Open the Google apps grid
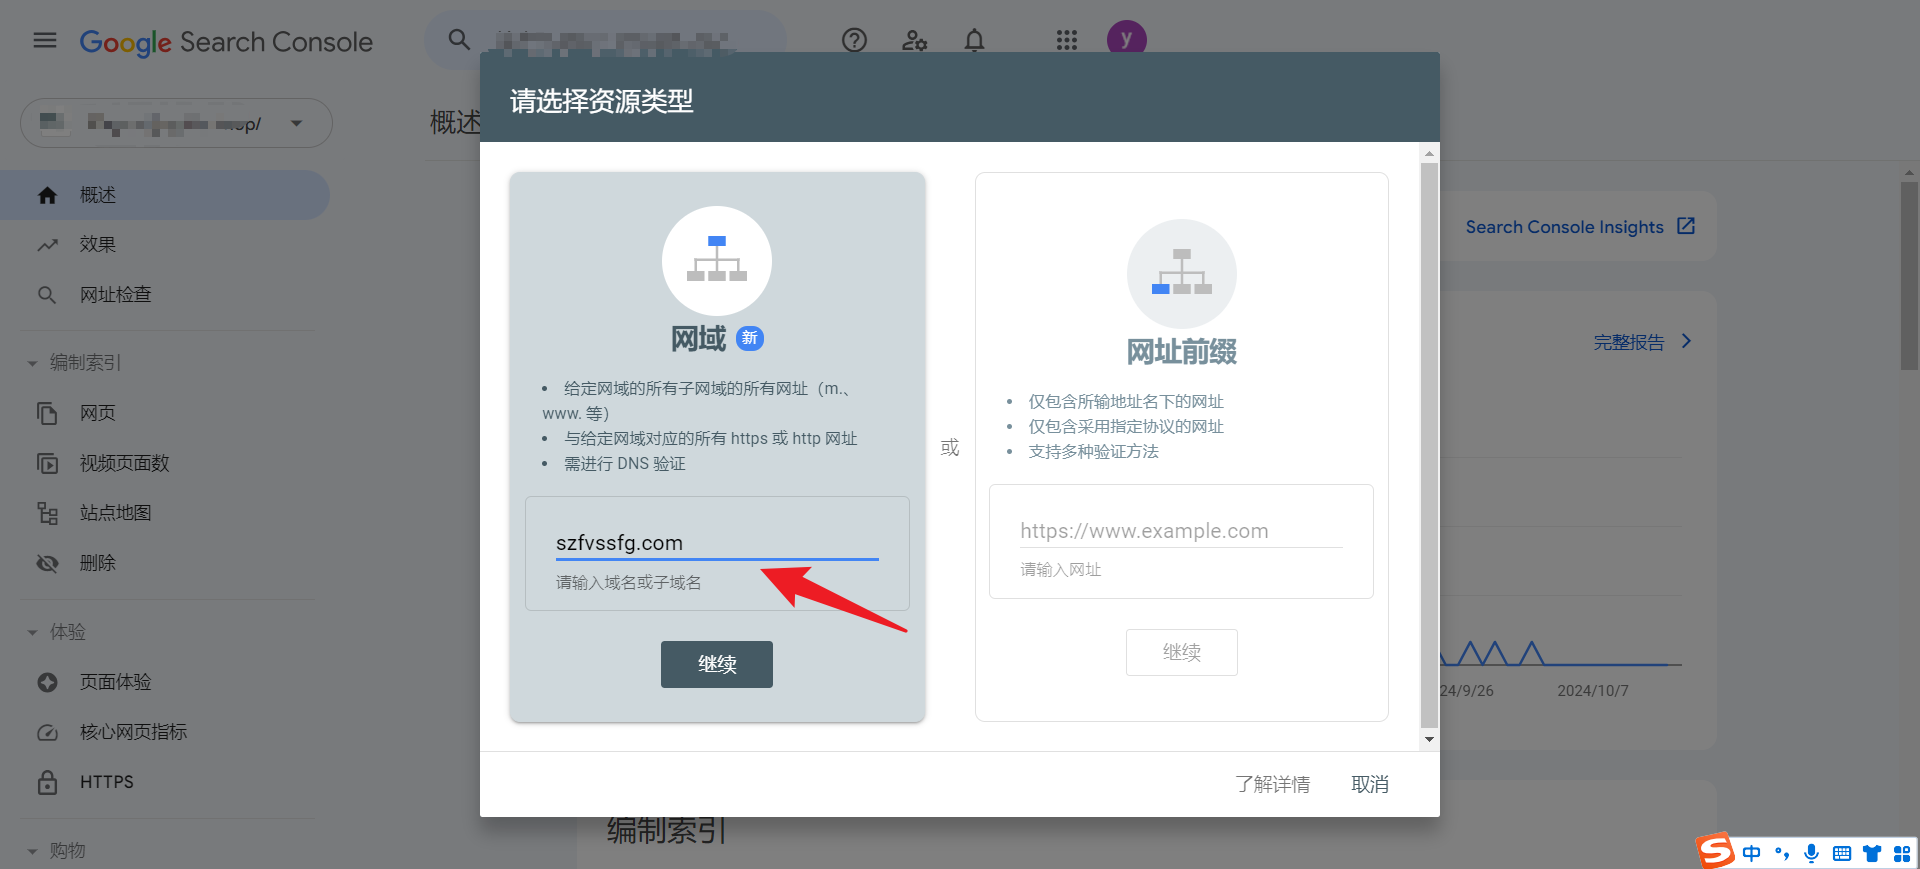The height and width of the screenshot is (869, 1920). 1067,41
